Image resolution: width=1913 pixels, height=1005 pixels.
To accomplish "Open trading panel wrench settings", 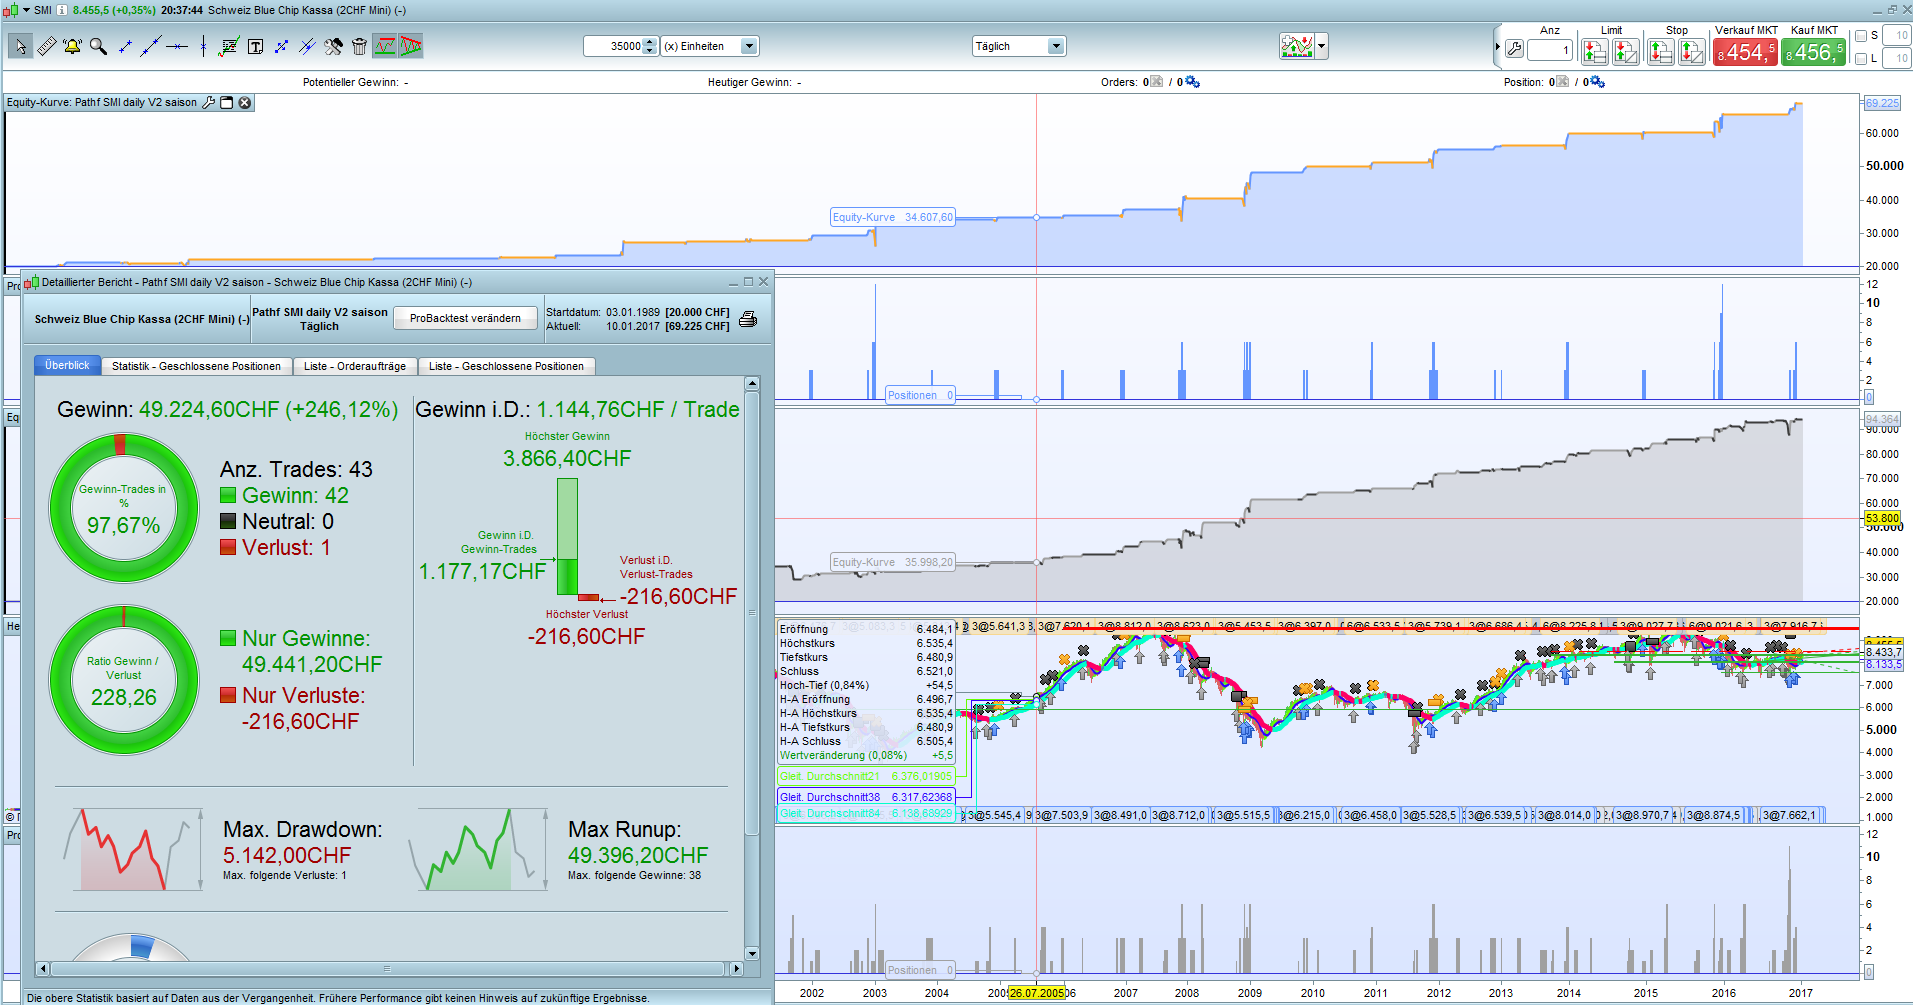I will pos(1514,49).
